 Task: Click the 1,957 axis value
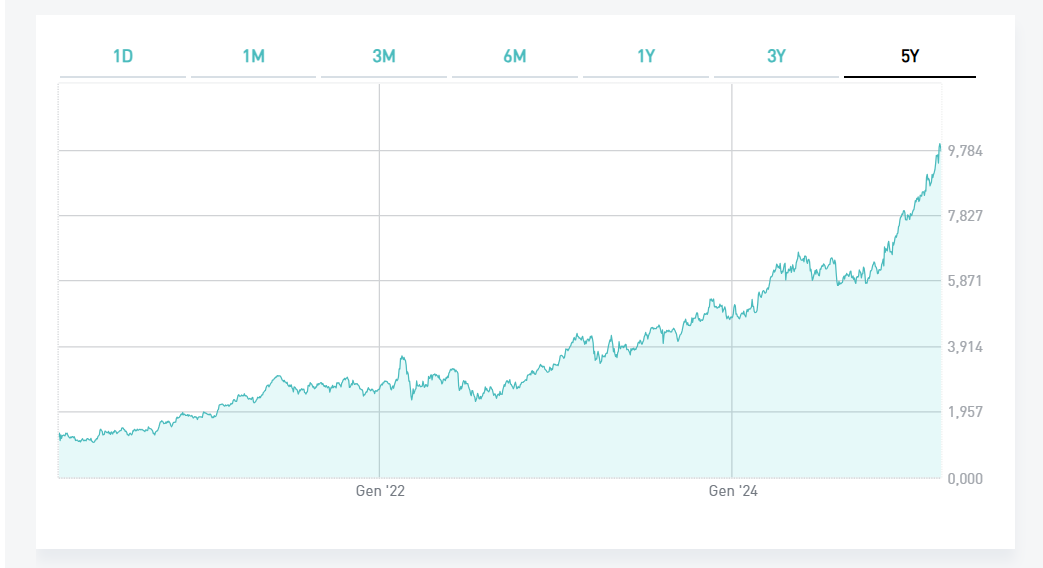pyautogui.click(x=966, y=412)
